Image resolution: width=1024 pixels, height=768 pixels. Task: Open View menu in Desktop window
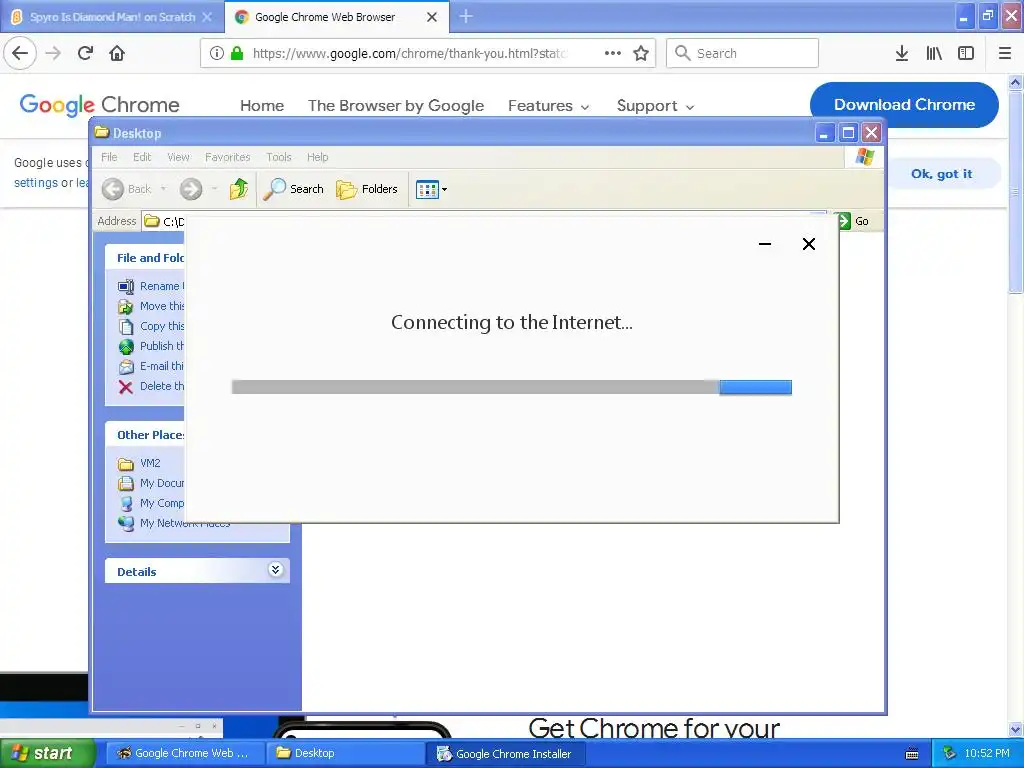(178, 157)
